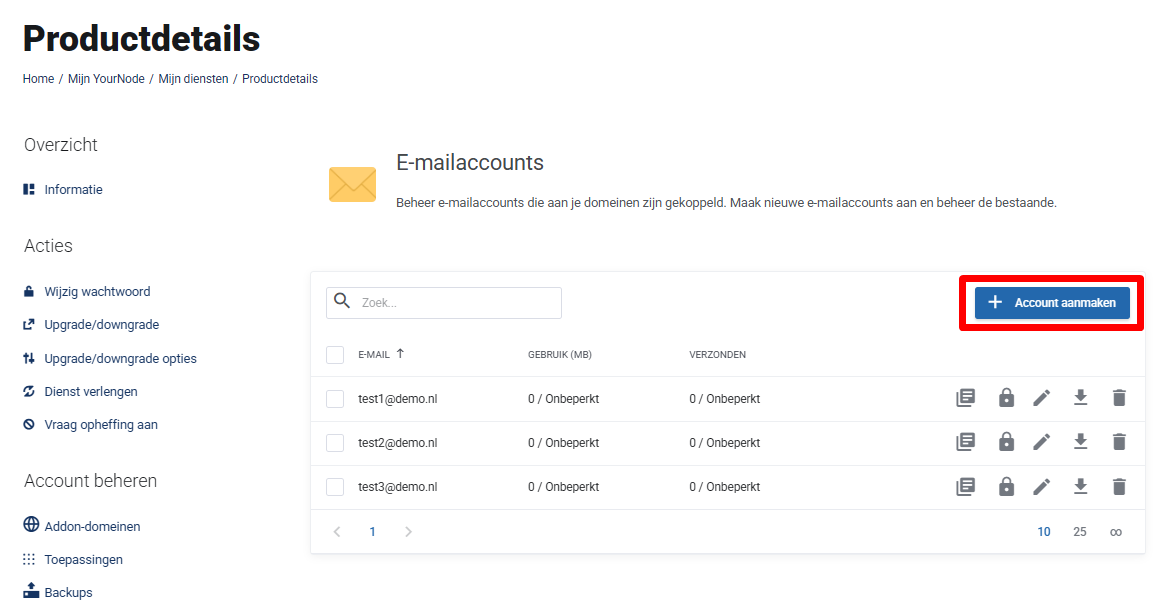This screenshot has width=1172, height=602.
Task: Go to the next page with the chevron
Action: [x=408, y=531]
